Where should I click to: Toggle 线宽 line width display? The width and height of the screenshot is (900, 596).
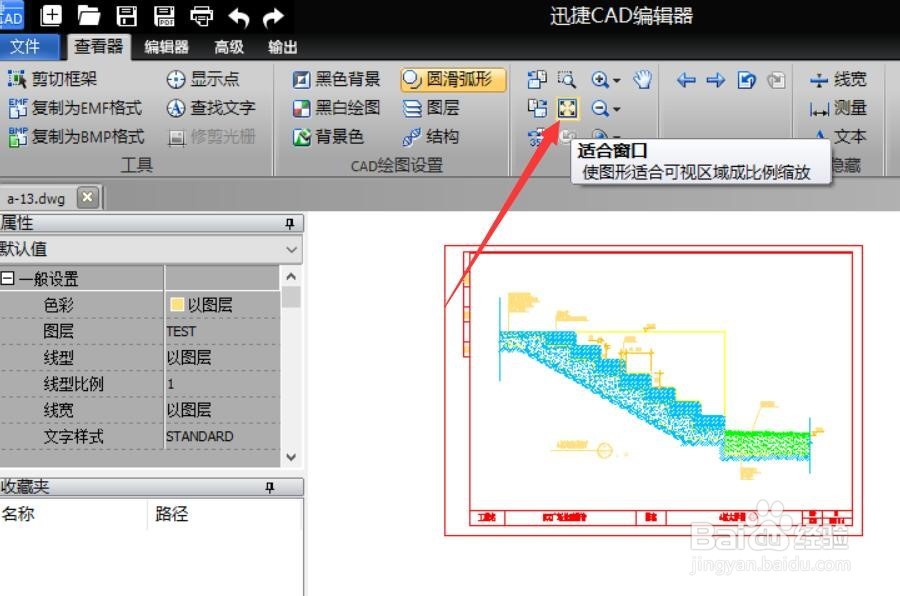pyautogui.click(x=838, y=79)
